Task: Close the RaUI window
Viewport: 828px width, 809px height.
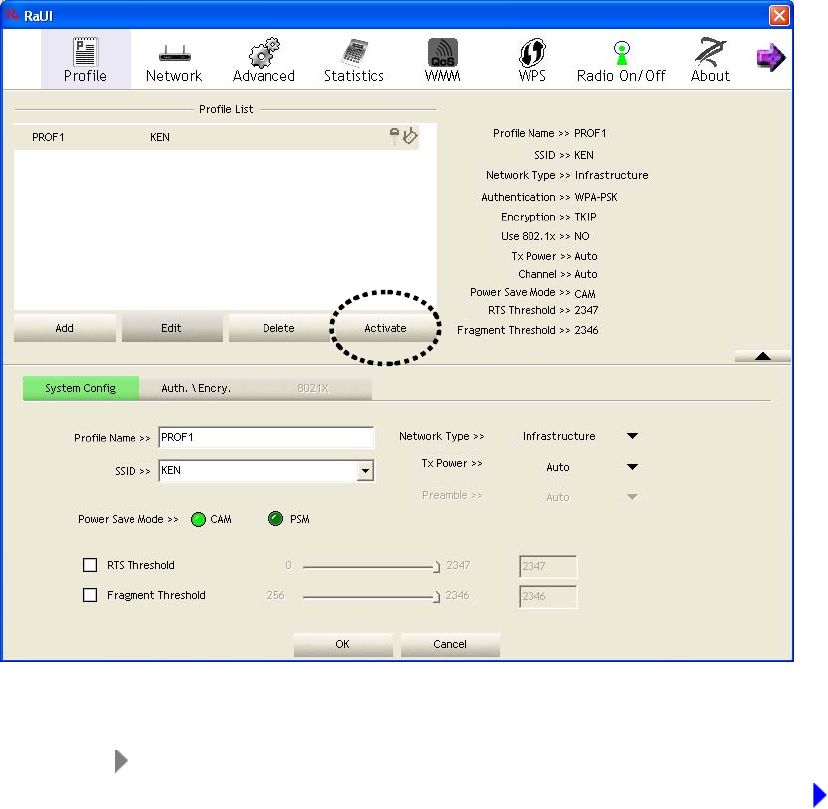Action: tap(779, 15)
